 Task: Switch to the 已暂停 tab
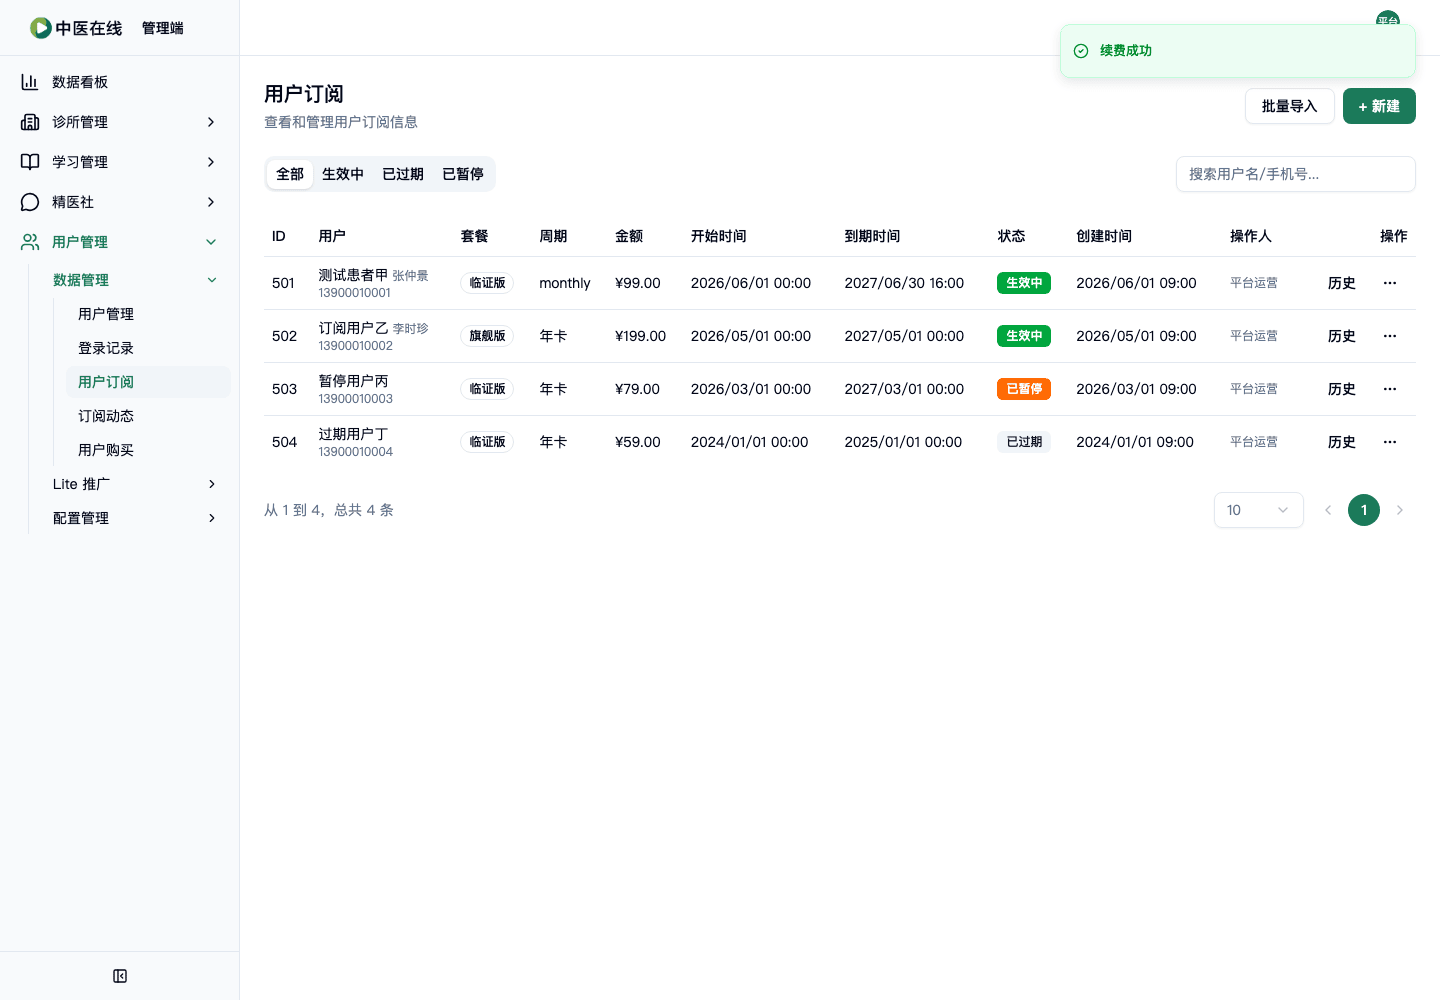tap(463, 174)
